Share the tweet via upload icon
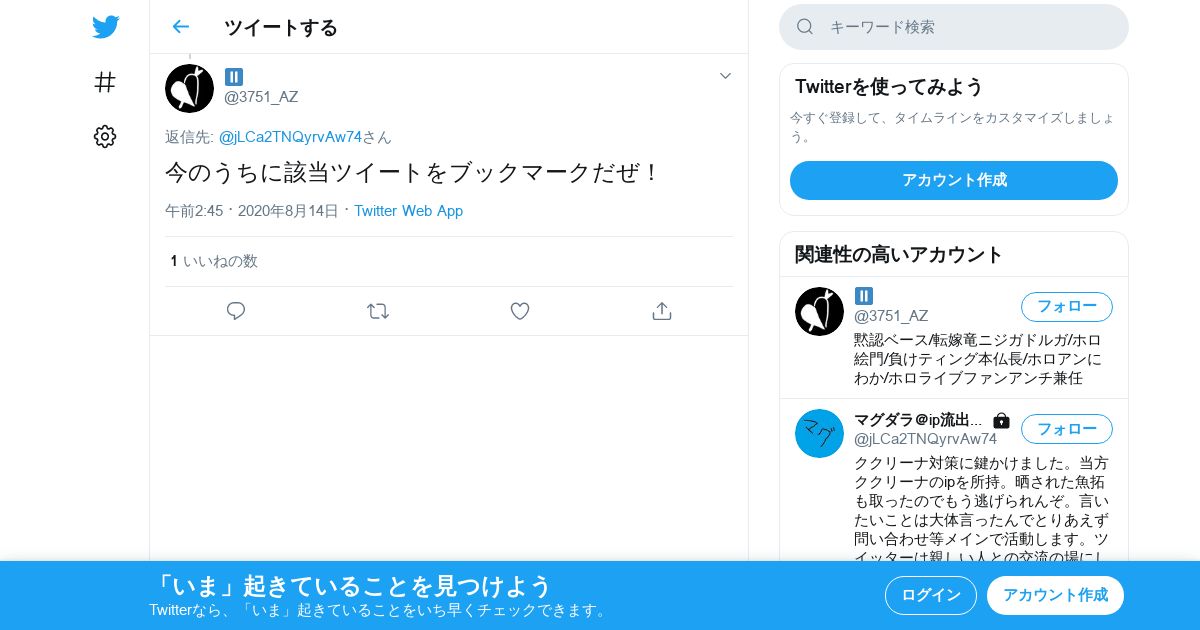Image resolution: width=1200 pixels, height=630 pixels. tap(661, 311)
